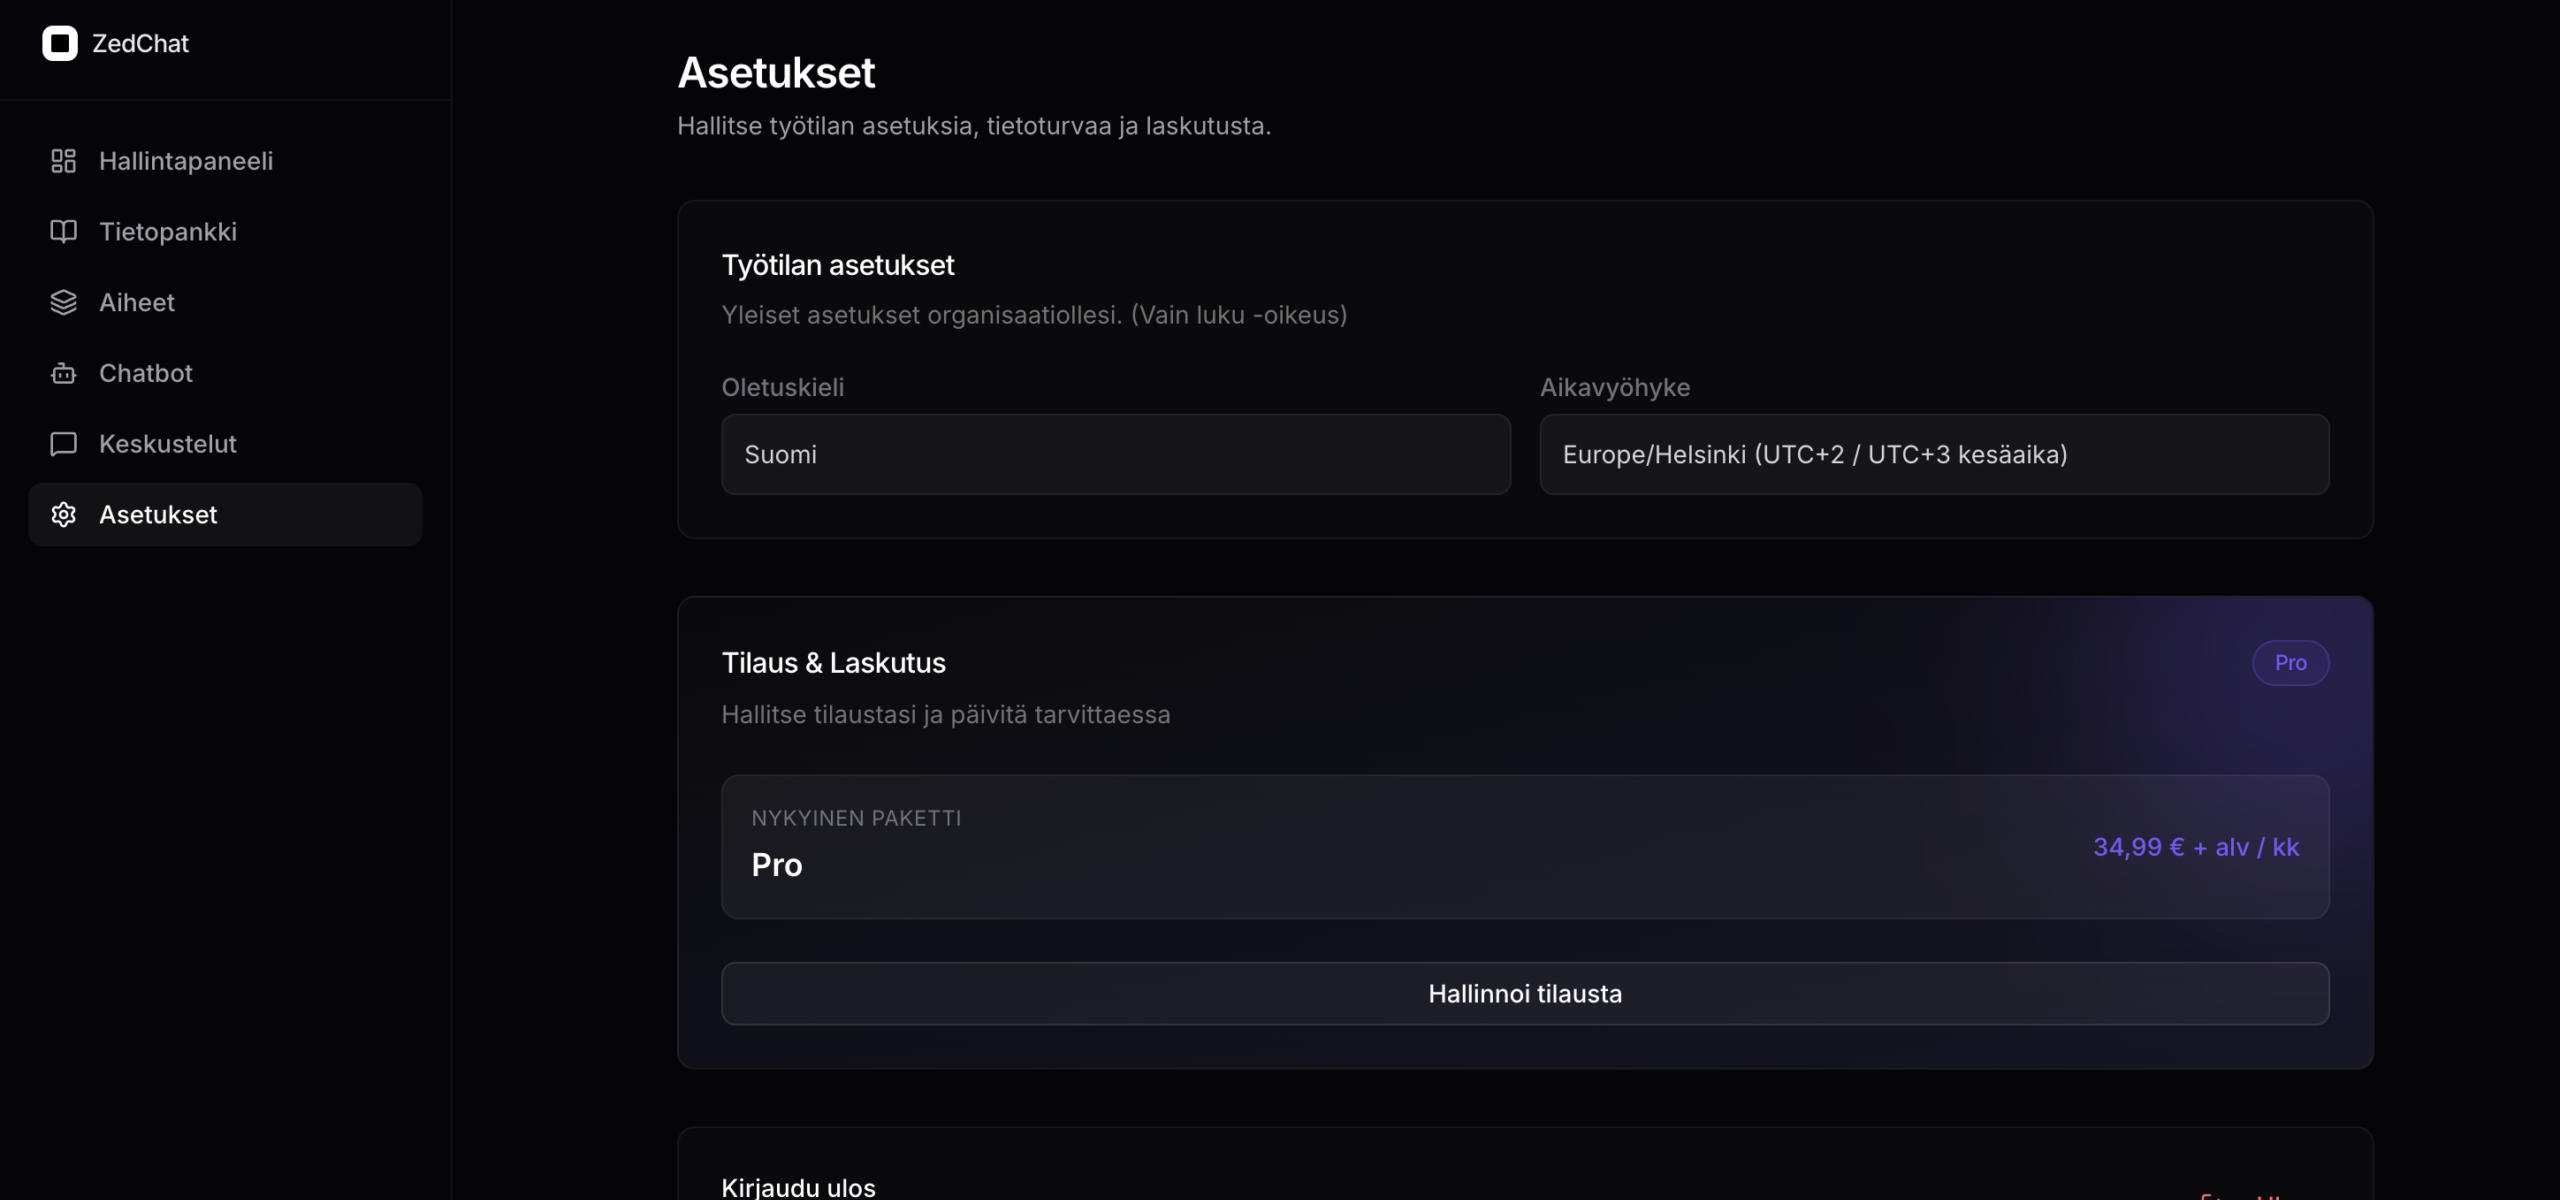Screen dimensions: 2560x1200
Task: Go to Tietopankki in the sidebar
Action: (168, 232)
